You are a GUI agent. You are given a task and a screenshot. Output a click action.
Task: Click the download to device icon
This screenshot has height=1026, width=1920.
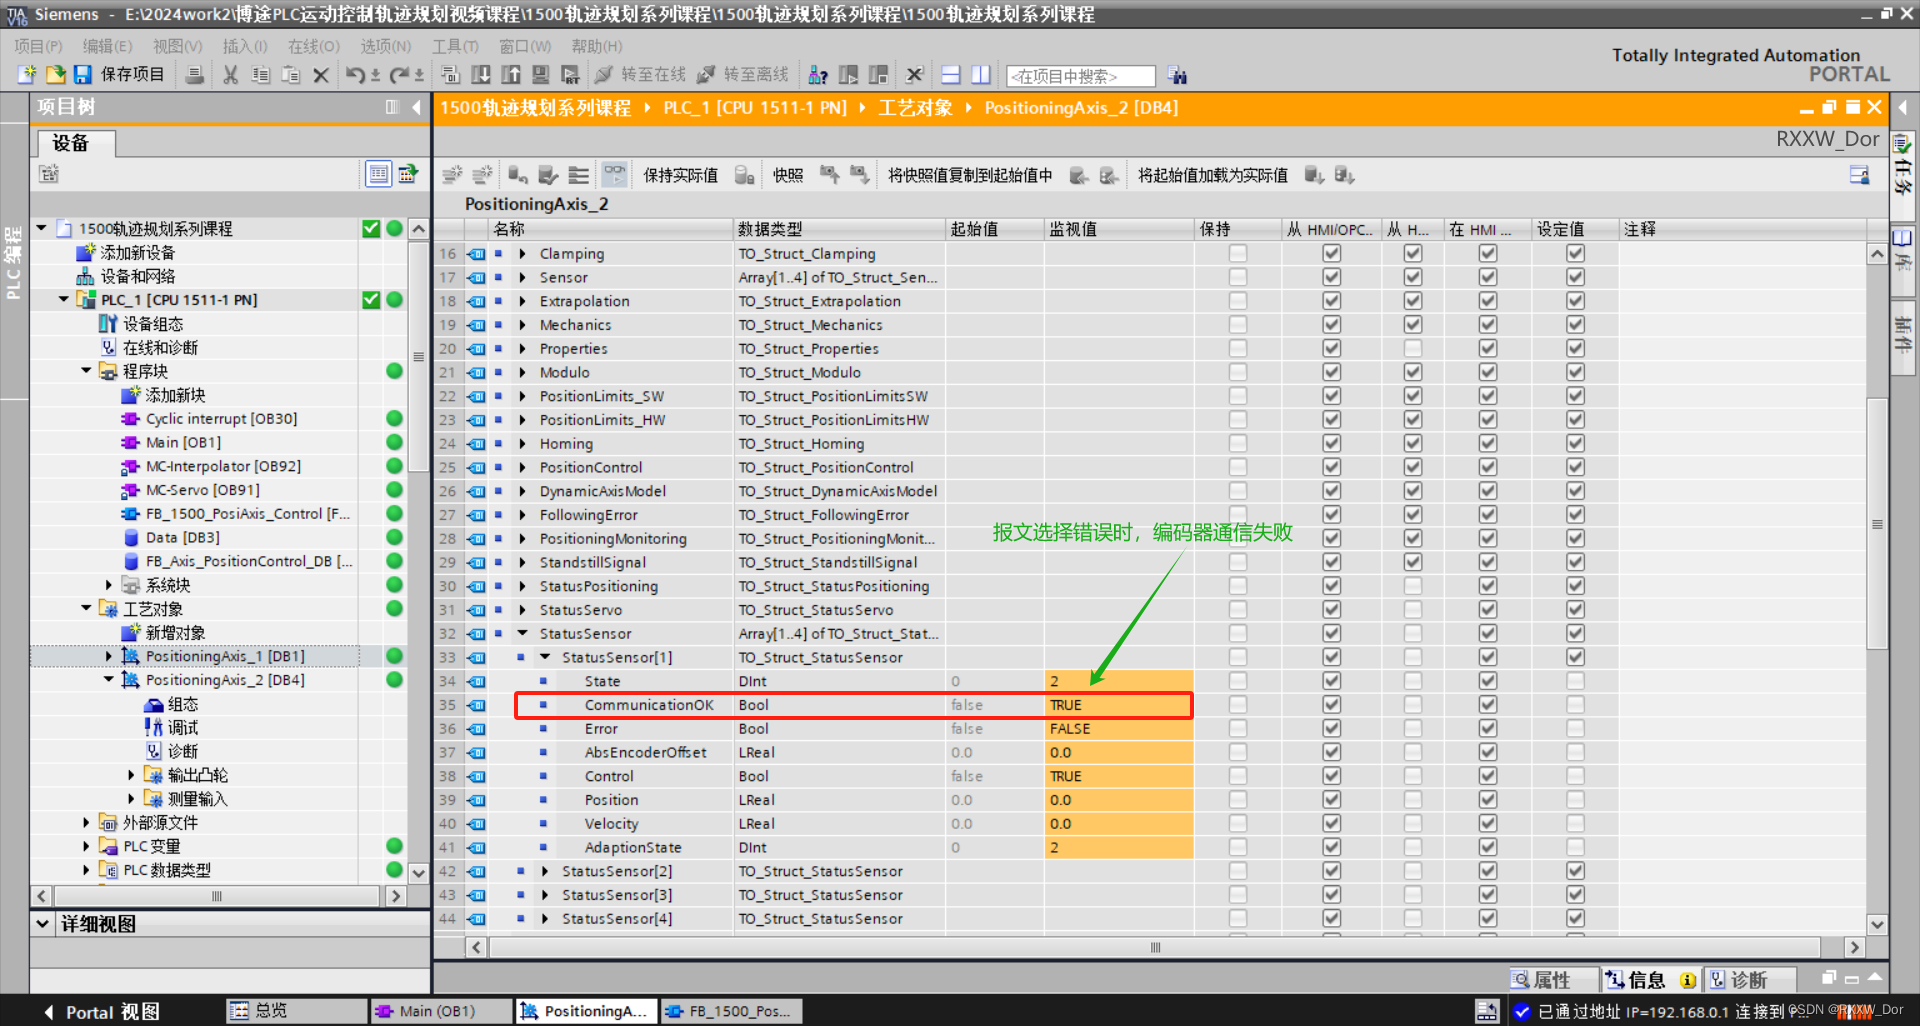click(481, 75)
